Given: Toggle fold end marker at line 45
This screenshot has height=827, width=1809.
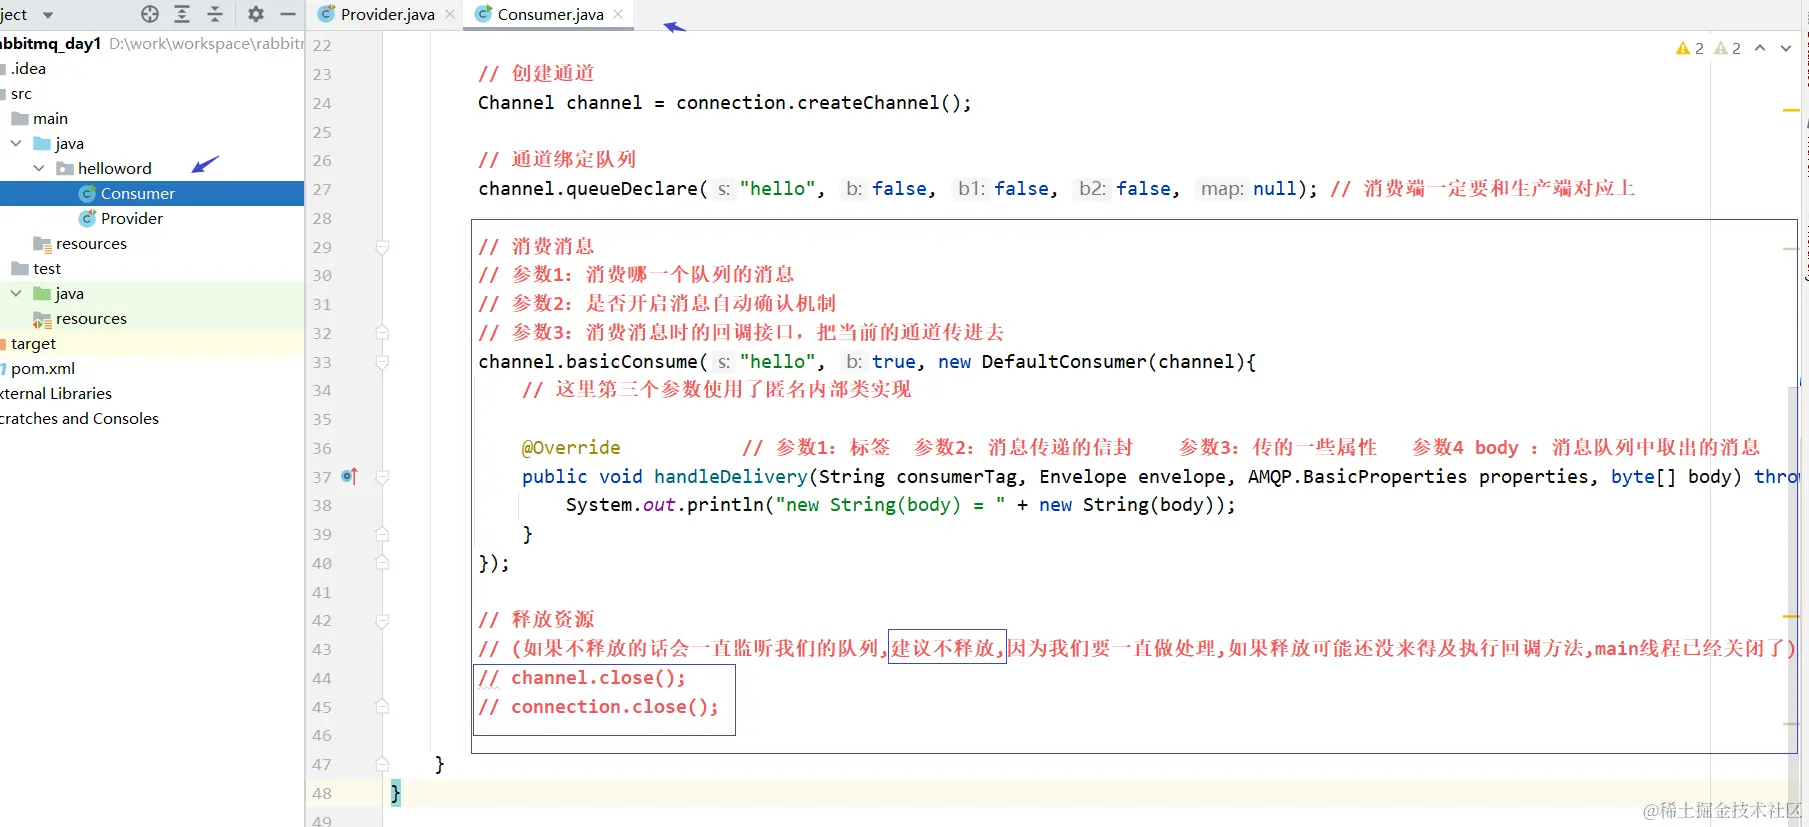Looking at the screenshot, I should 382,707.
